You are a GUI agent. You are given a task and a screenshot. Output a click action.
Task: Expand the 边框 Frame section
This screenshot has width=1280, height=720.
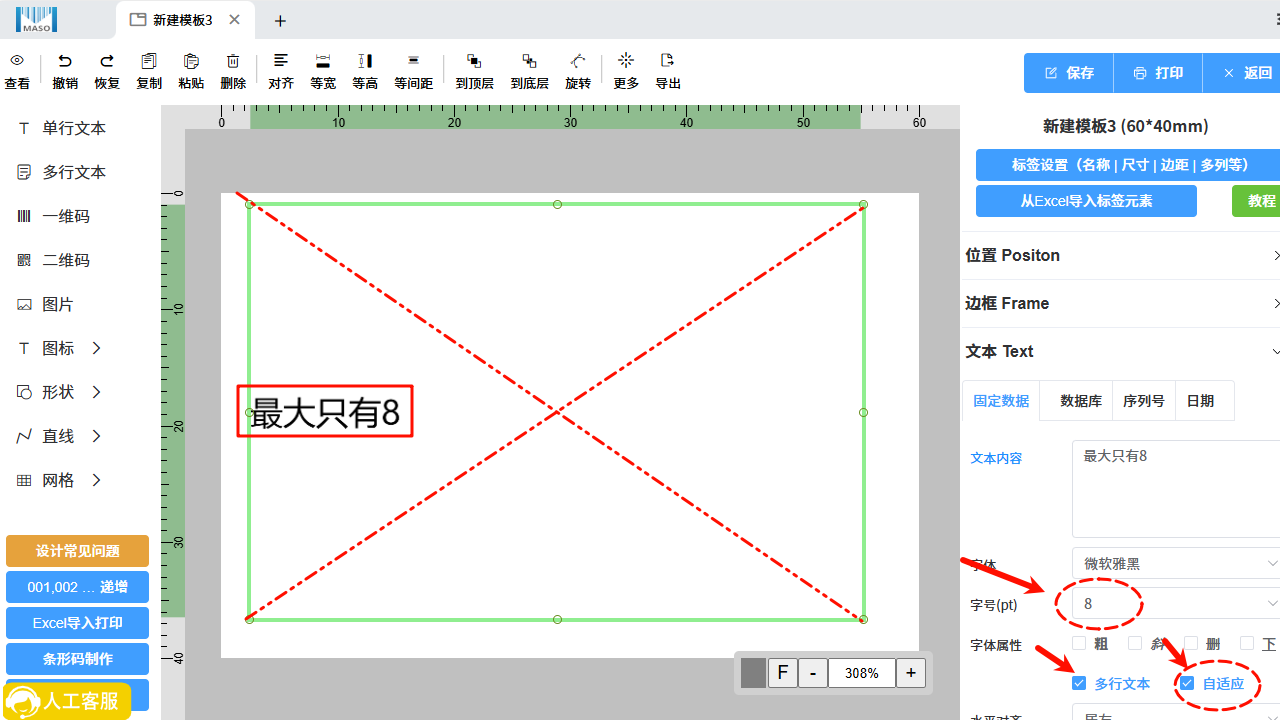tap(1120, 303)
